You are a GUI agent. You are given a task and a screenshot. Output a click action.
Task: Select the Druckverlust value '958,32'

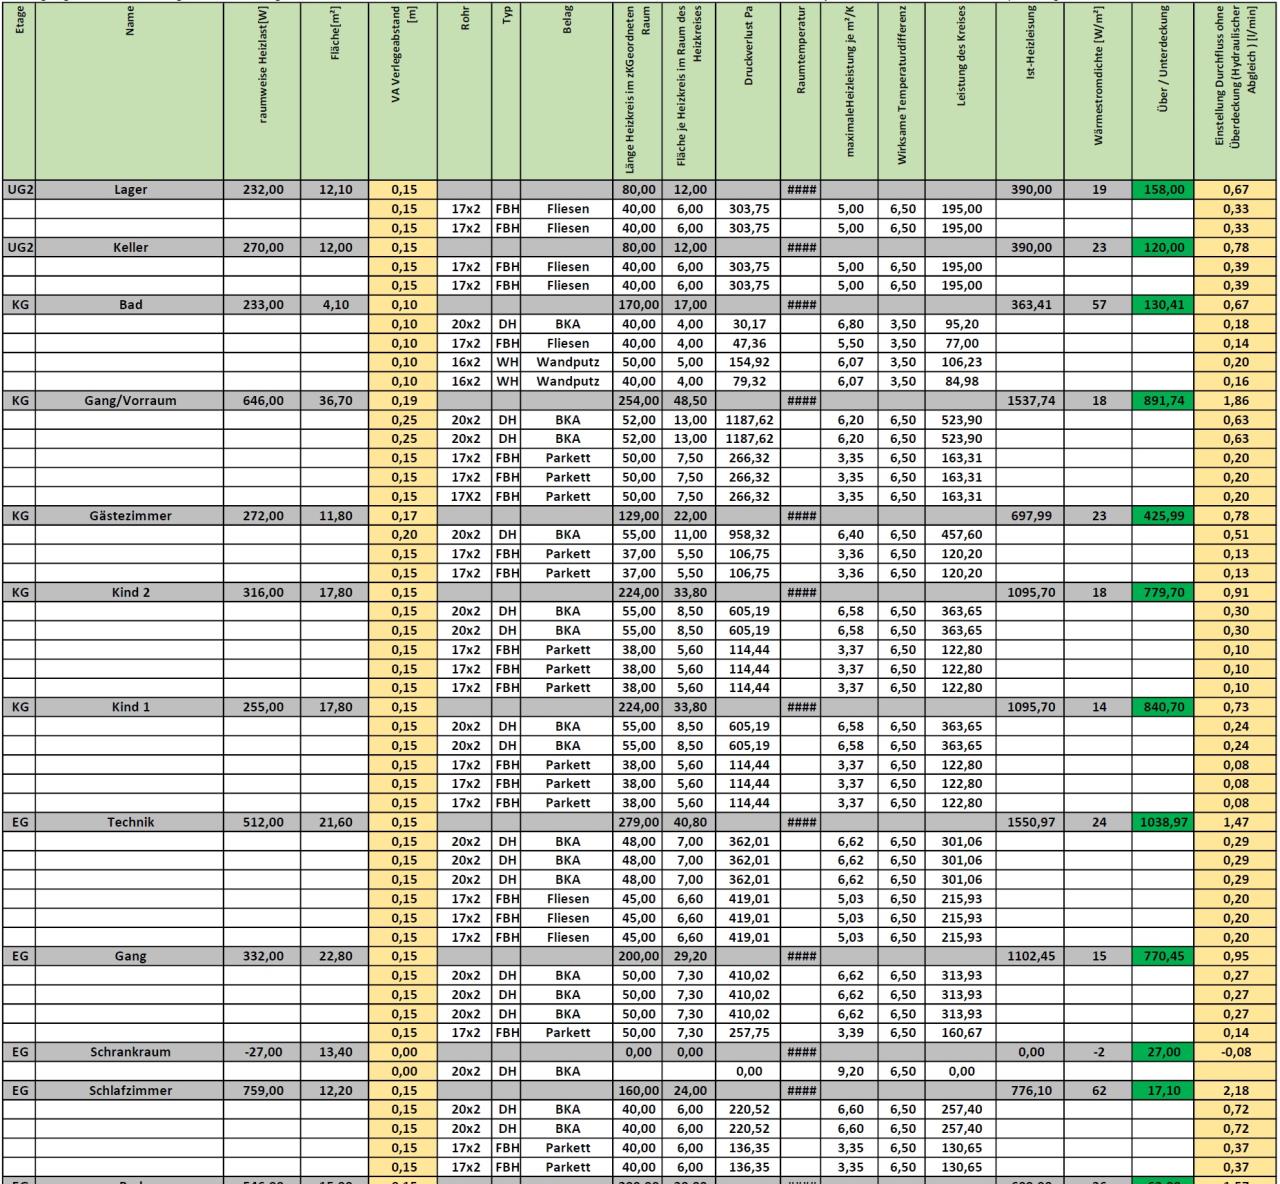coord(748,535)
